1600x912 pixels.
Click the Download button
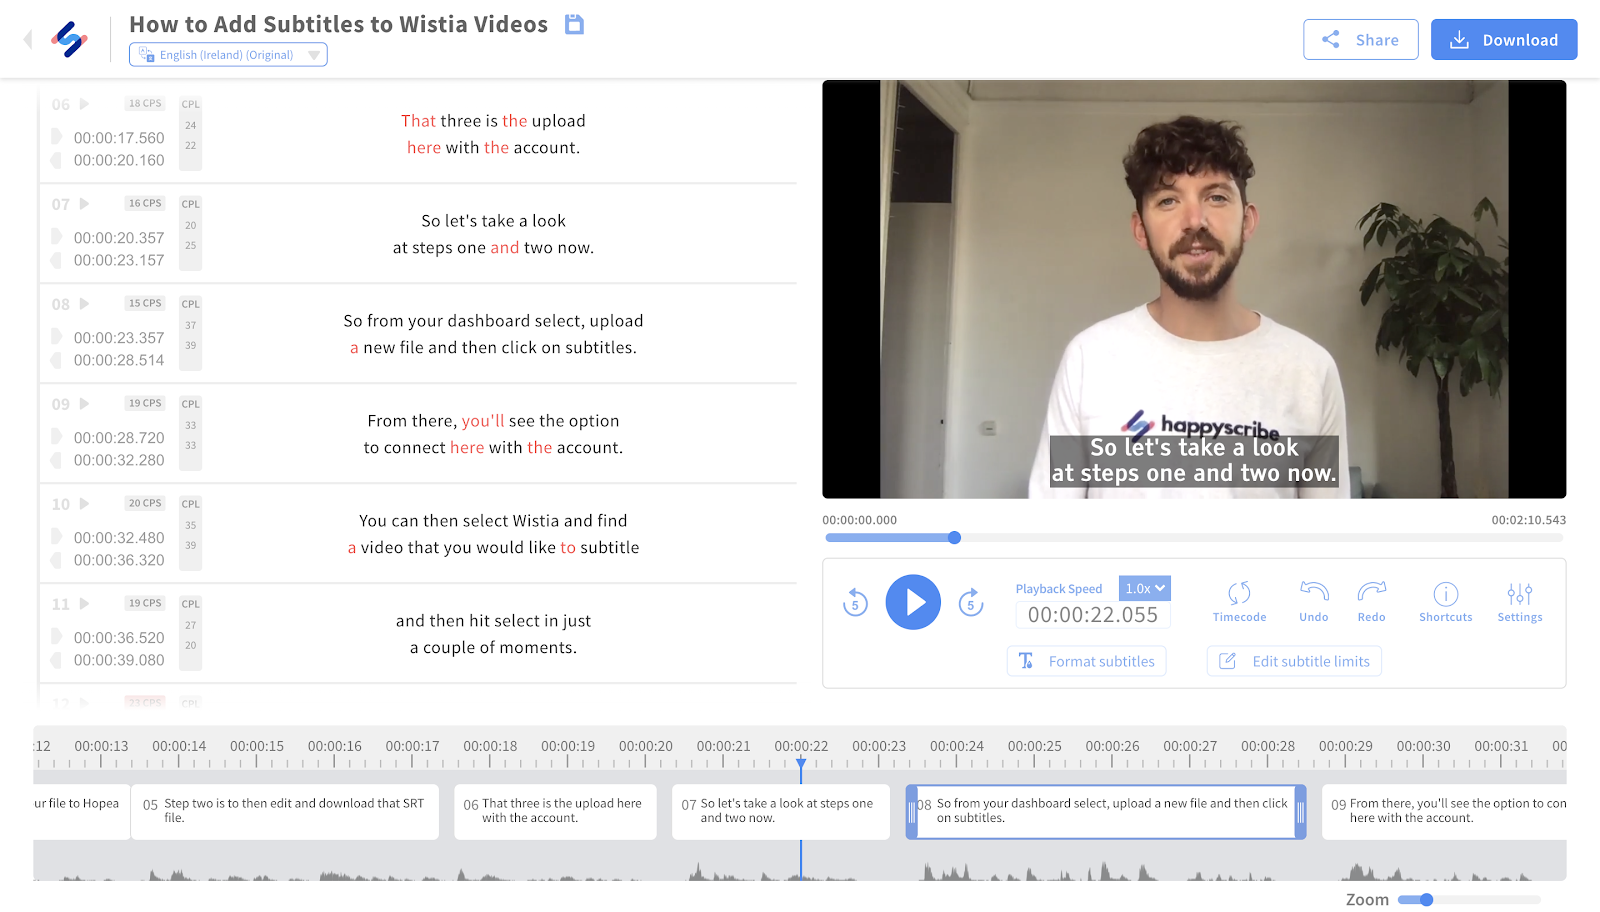[1503, 40]
